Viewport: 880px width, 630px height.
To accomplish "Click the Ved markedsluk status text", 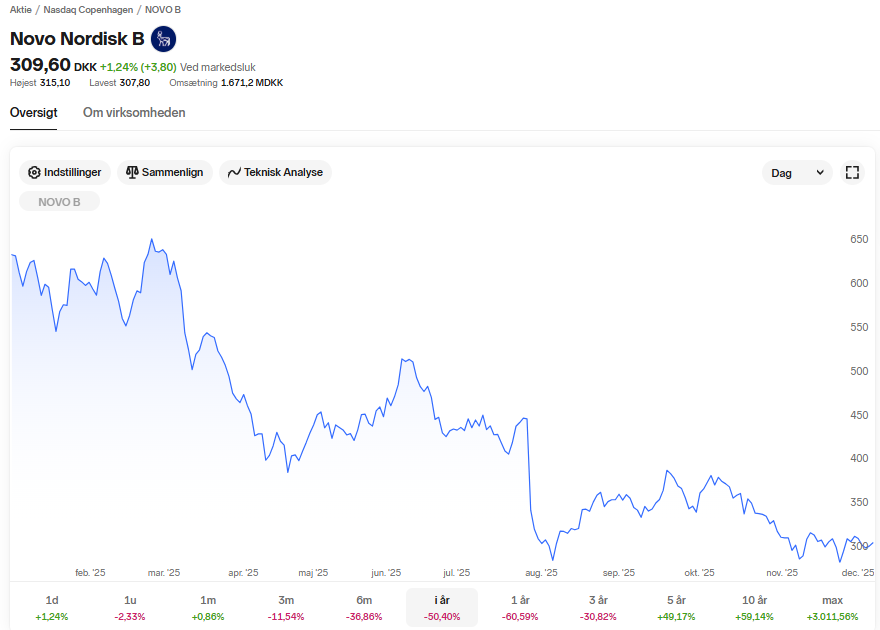I will pyautogui.click(x=218, y=67).
